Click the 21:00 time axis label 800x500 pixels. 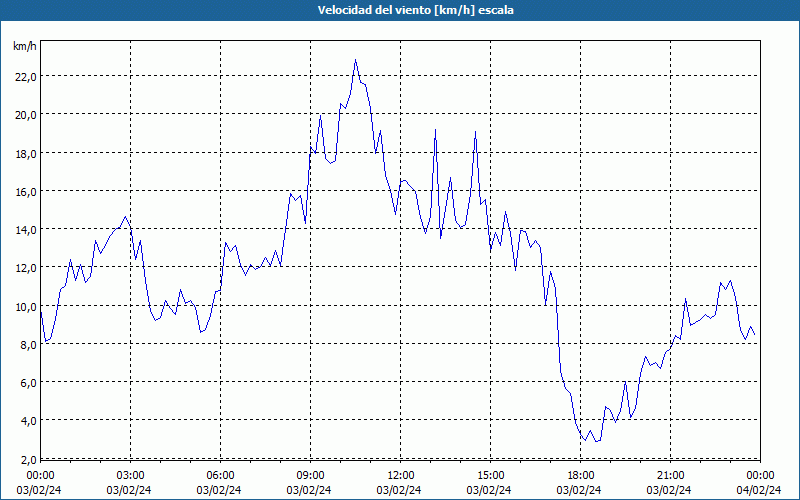(x=670, y=476)
